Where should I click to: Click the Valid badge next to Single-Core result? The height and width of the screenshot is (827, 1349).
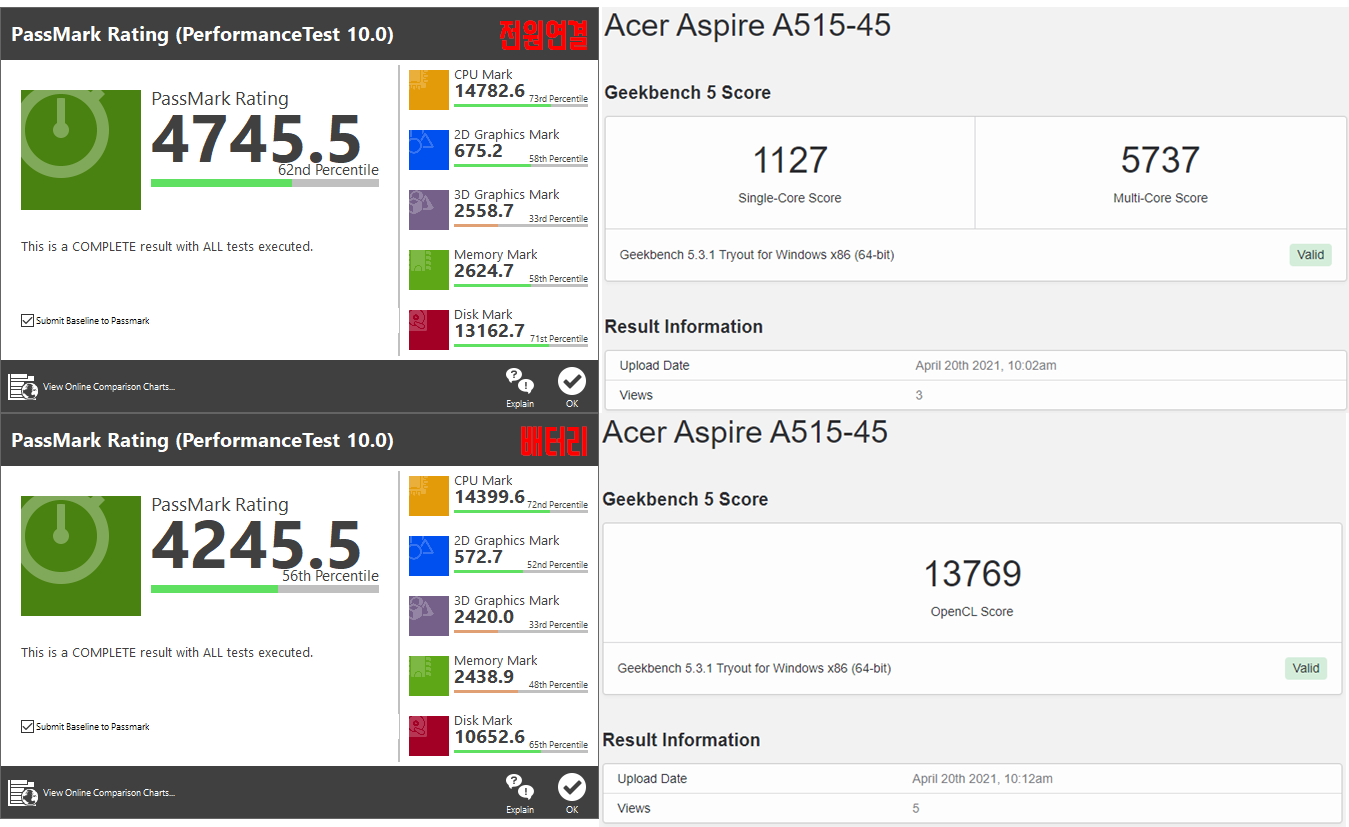1310,255
